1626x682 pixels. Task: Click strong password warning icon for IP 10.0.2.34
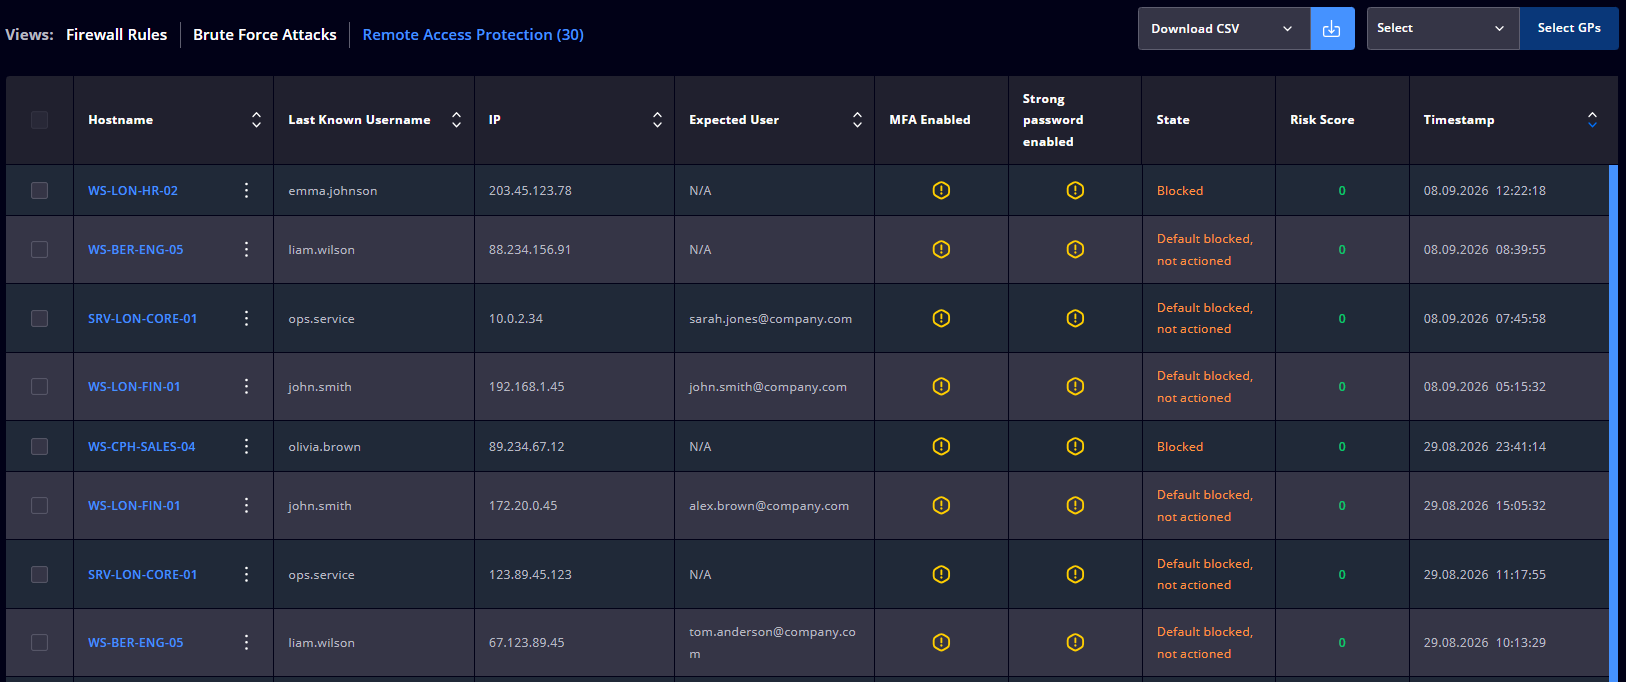click(1075, 318)
